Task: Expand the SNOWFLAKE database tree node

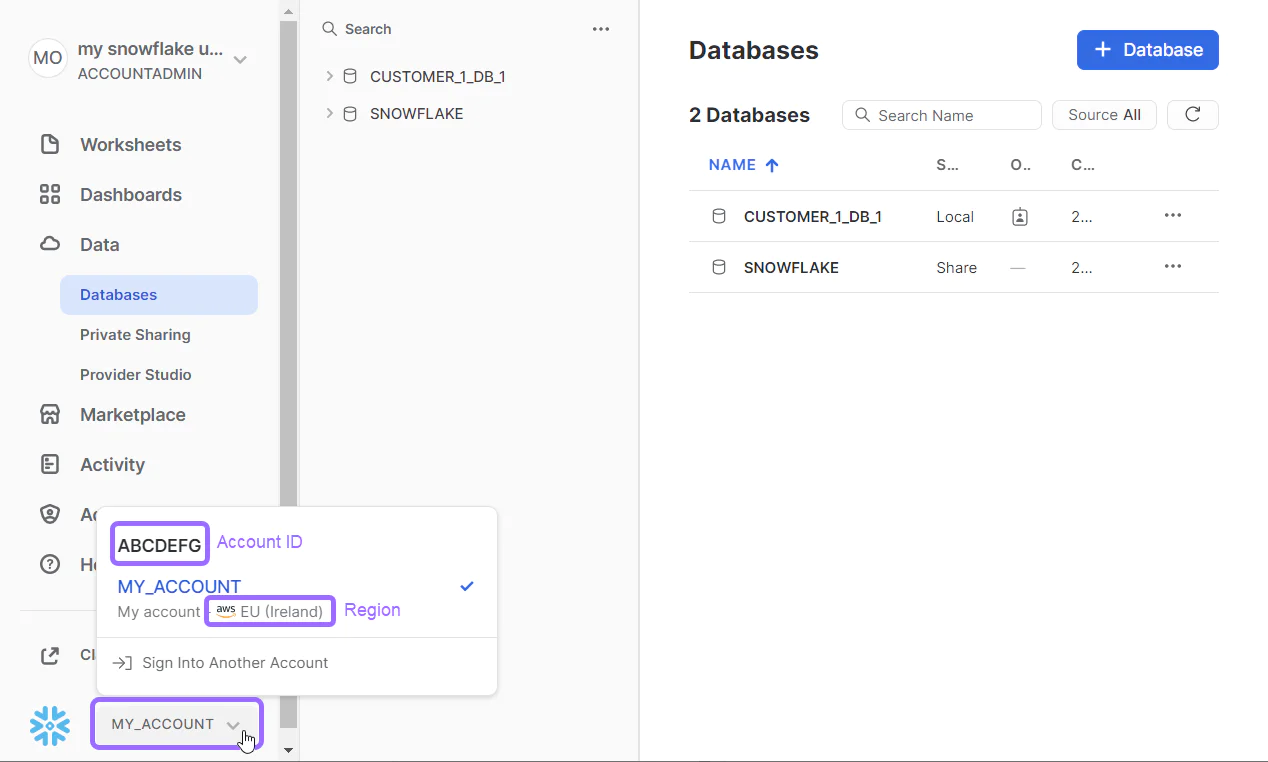Action: click(329, 114)
